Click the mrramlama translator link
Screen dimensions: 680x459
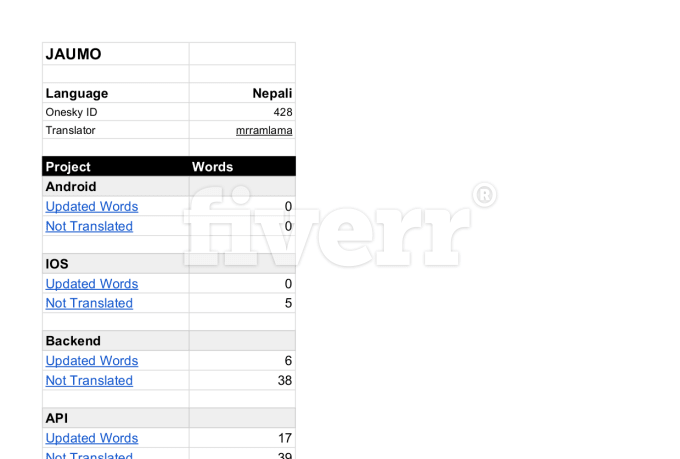pos(264,130)
